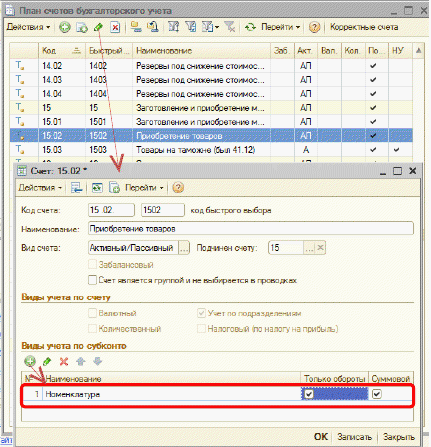
Task: Click the OK button
Action: pyautogui.click(x=321, y=437)
